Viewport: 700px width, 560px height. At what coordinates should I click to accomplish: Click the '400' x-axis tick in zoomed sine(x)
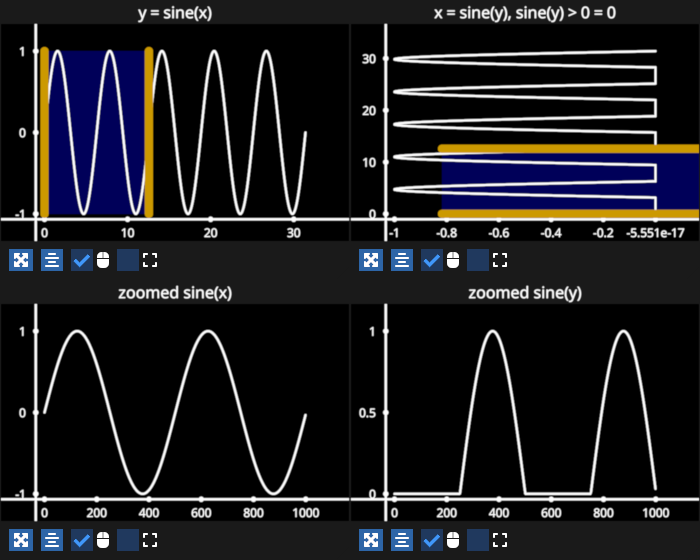(x=149, y=513)
